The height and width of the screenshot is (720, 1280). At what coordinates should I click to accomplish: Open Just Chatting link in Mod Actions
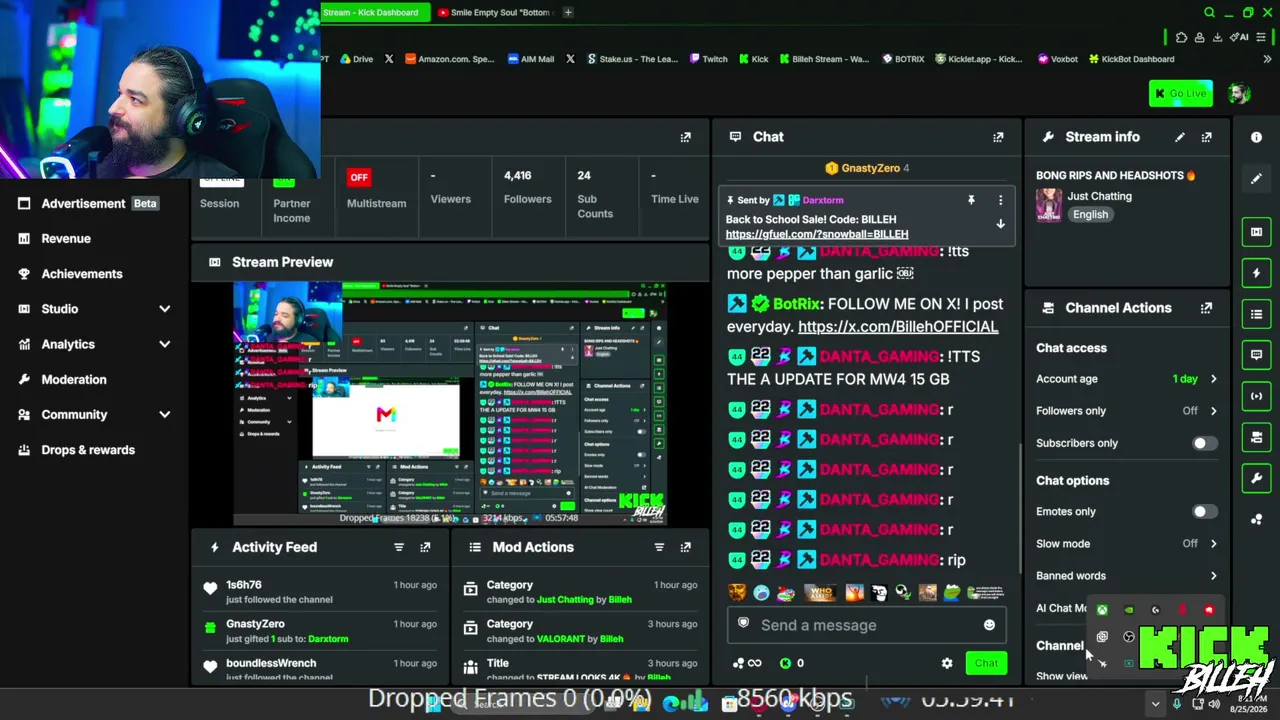[565, 600]
